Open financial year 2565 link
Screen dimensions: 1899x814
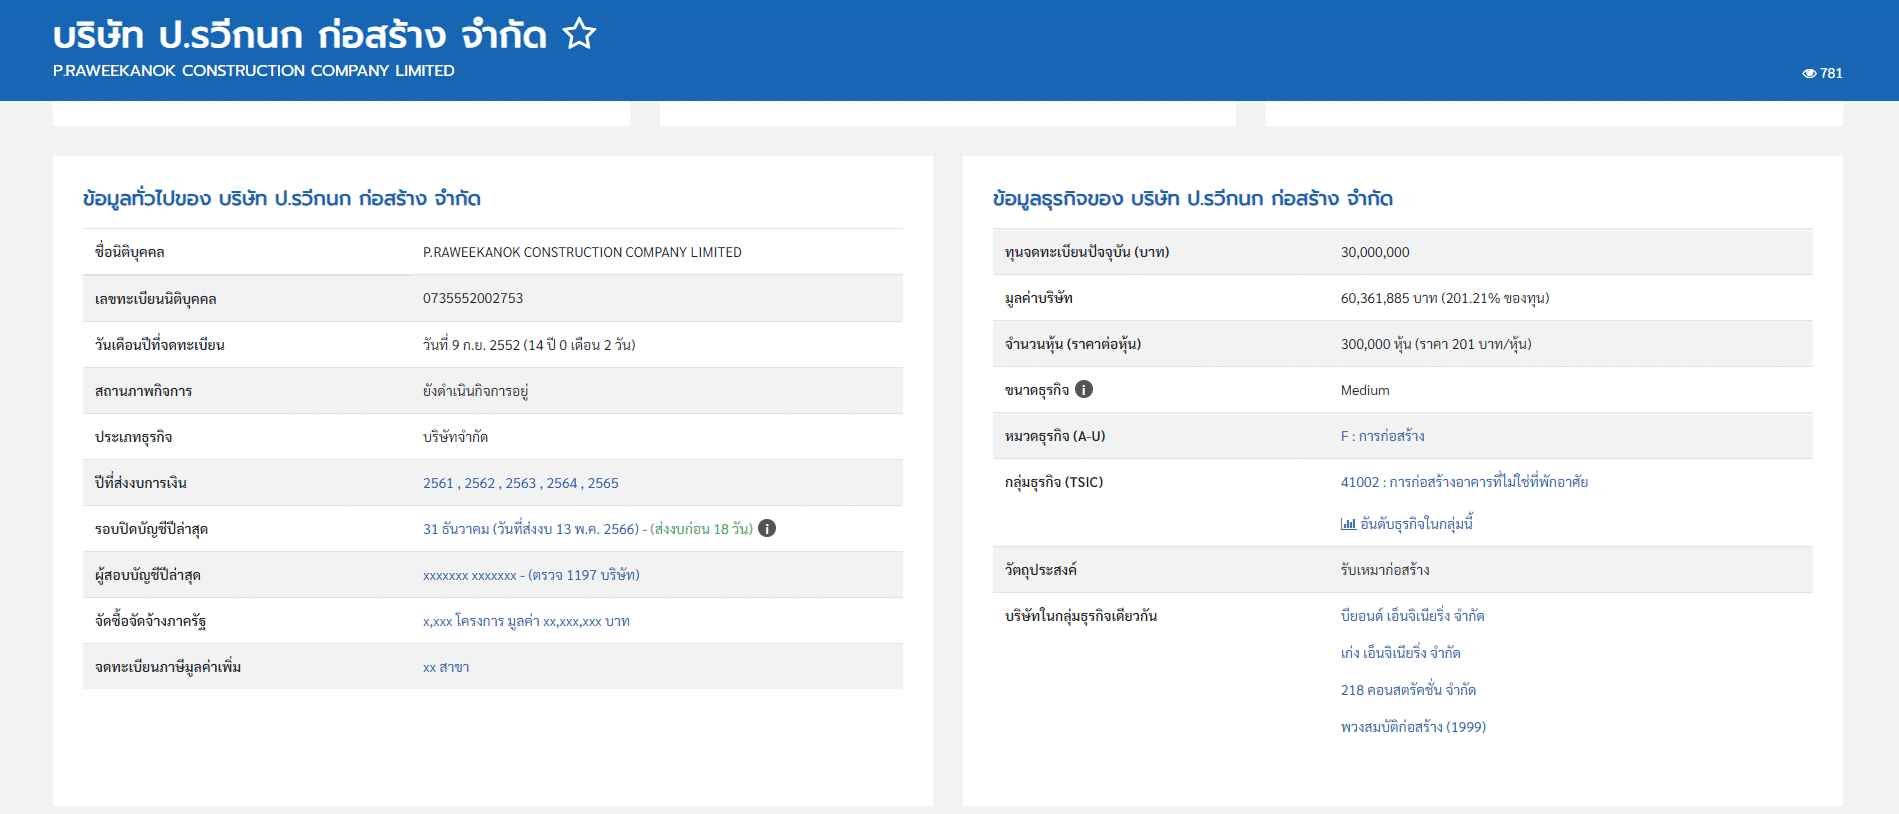click(603, 483)
